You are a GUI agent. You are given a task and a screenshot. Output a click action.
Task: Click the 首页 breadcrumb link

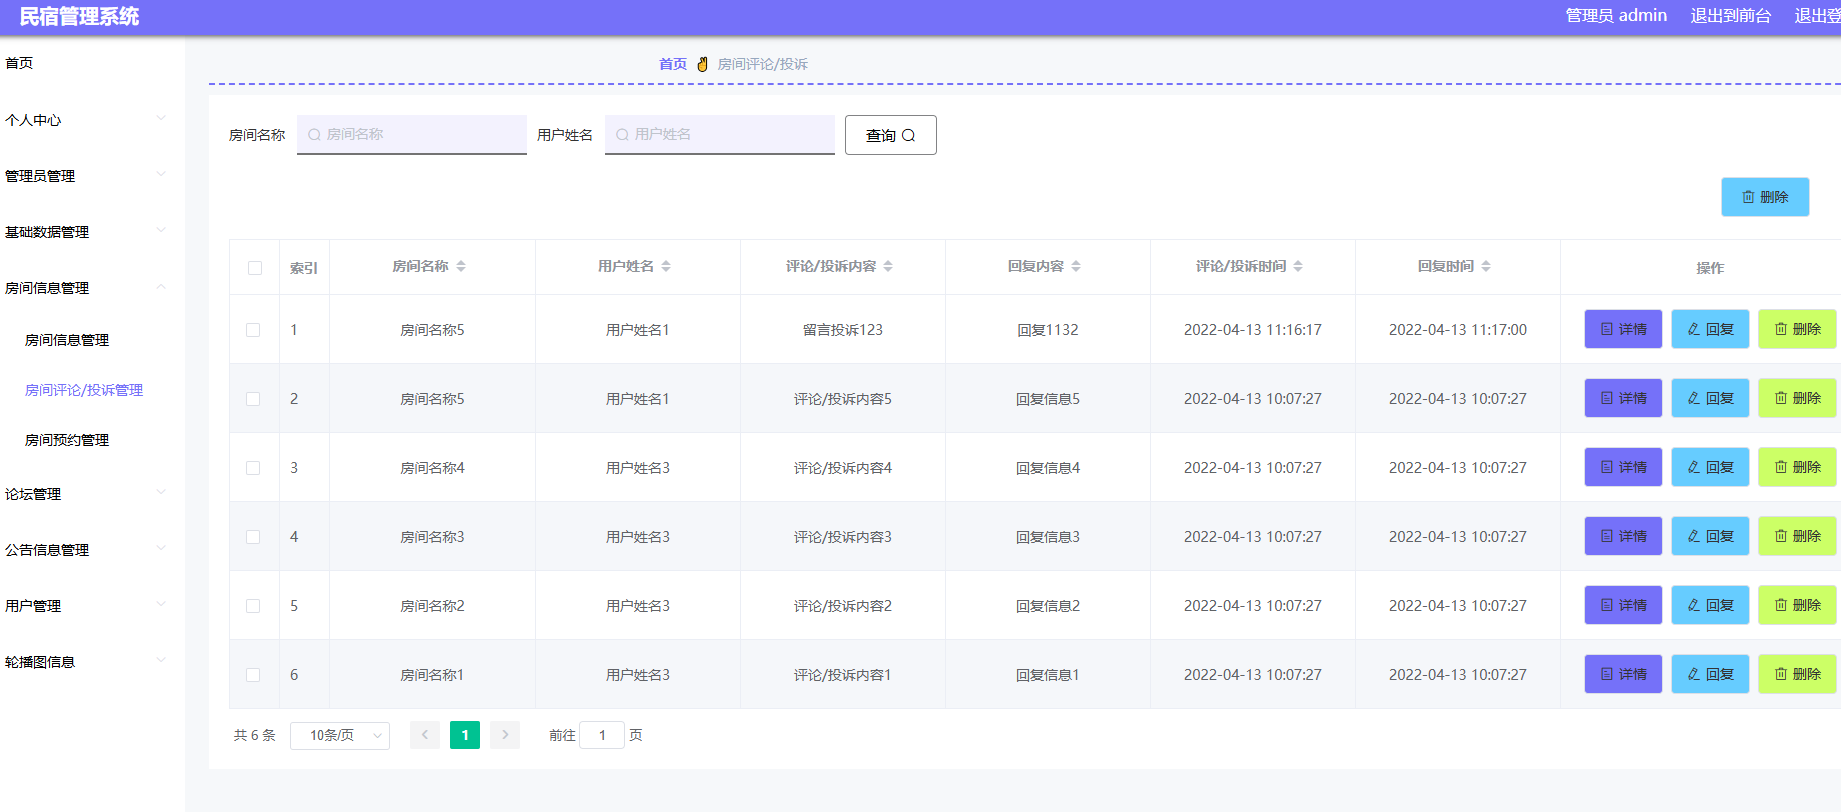tap(673, 64)
